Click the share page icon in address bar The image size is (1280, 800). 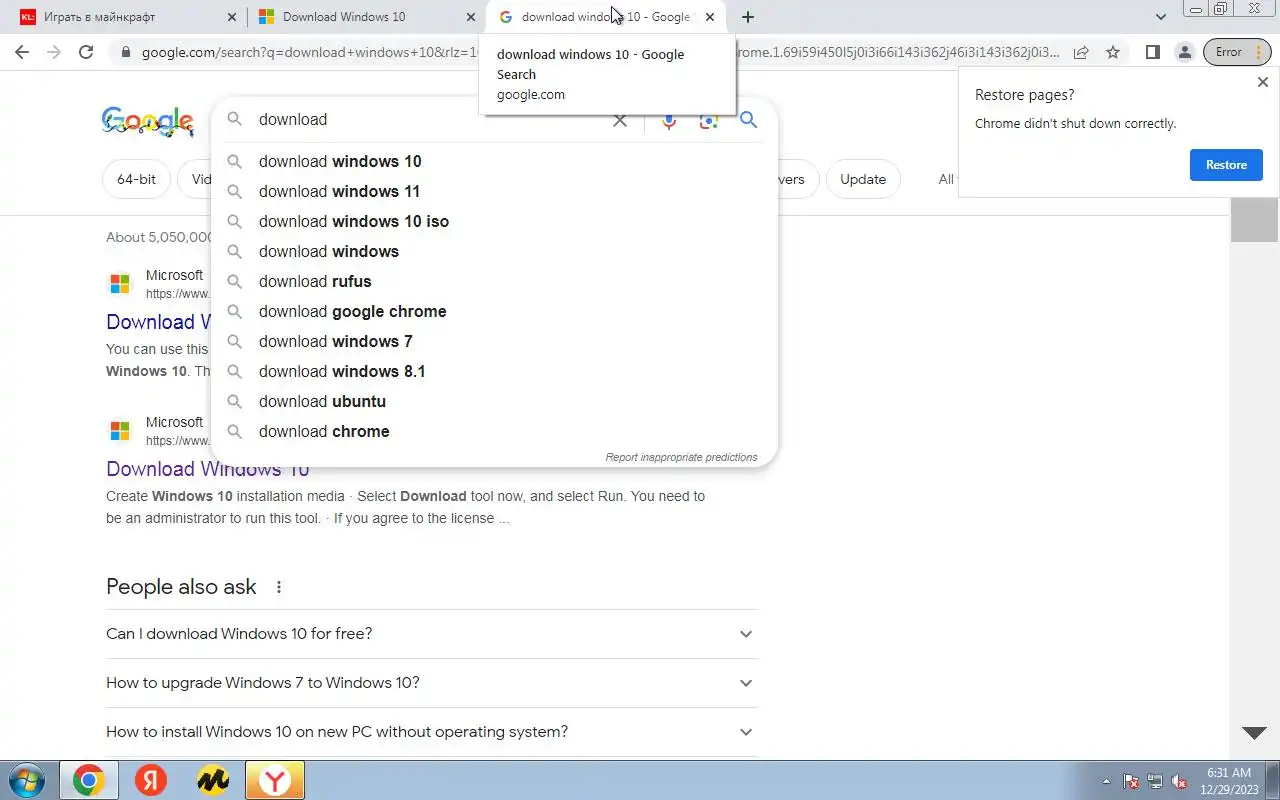[x=1081, y=52]
